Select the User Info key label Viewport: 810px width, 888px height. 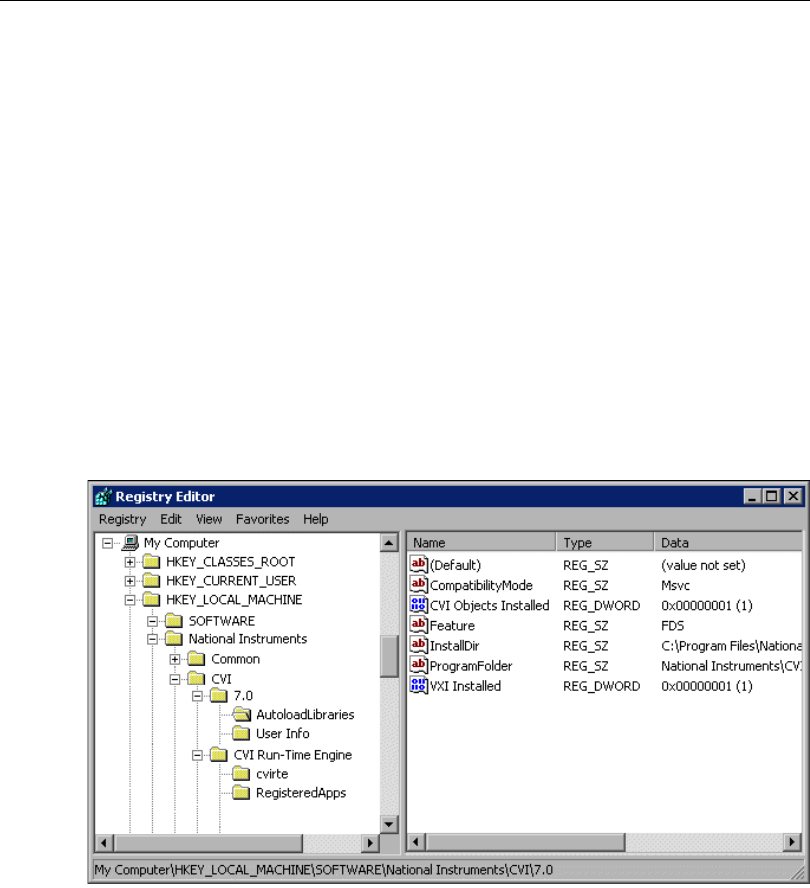(x=283, y=733)
